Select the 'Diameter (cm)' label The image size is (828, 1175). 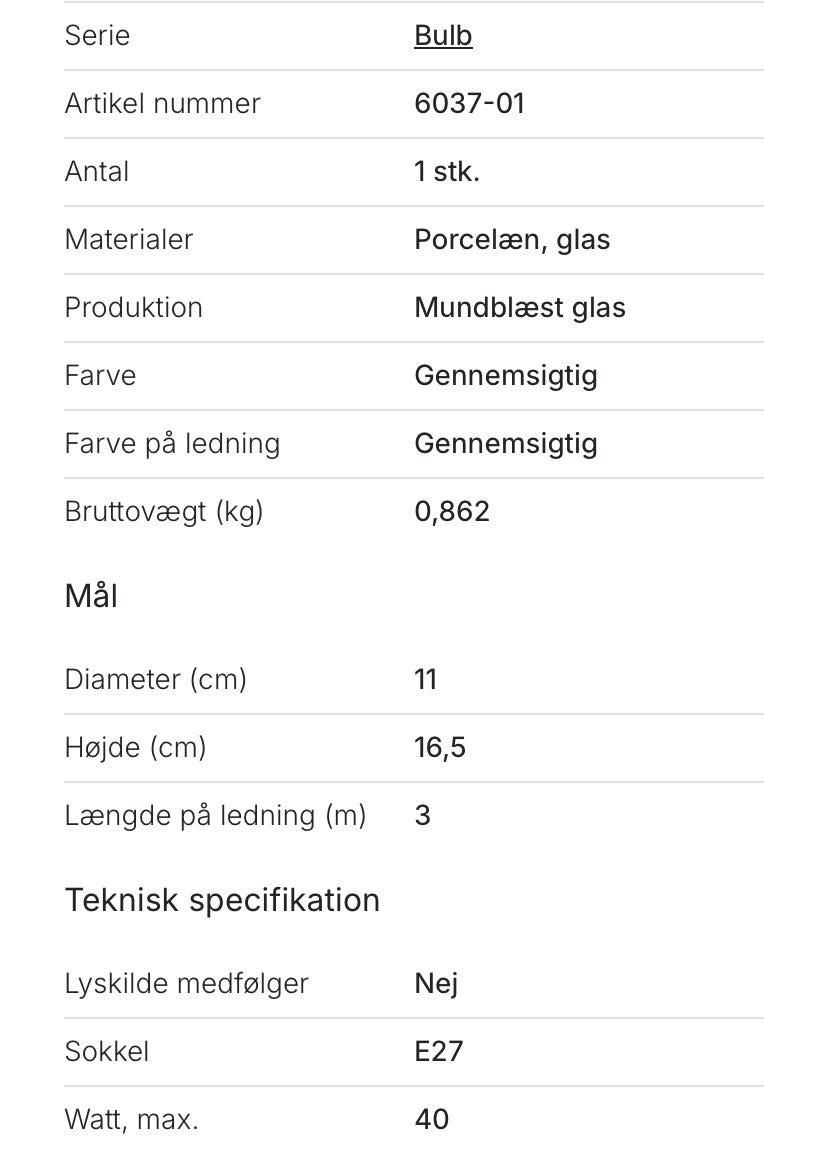pyautogui.click(x=155, y=680)
